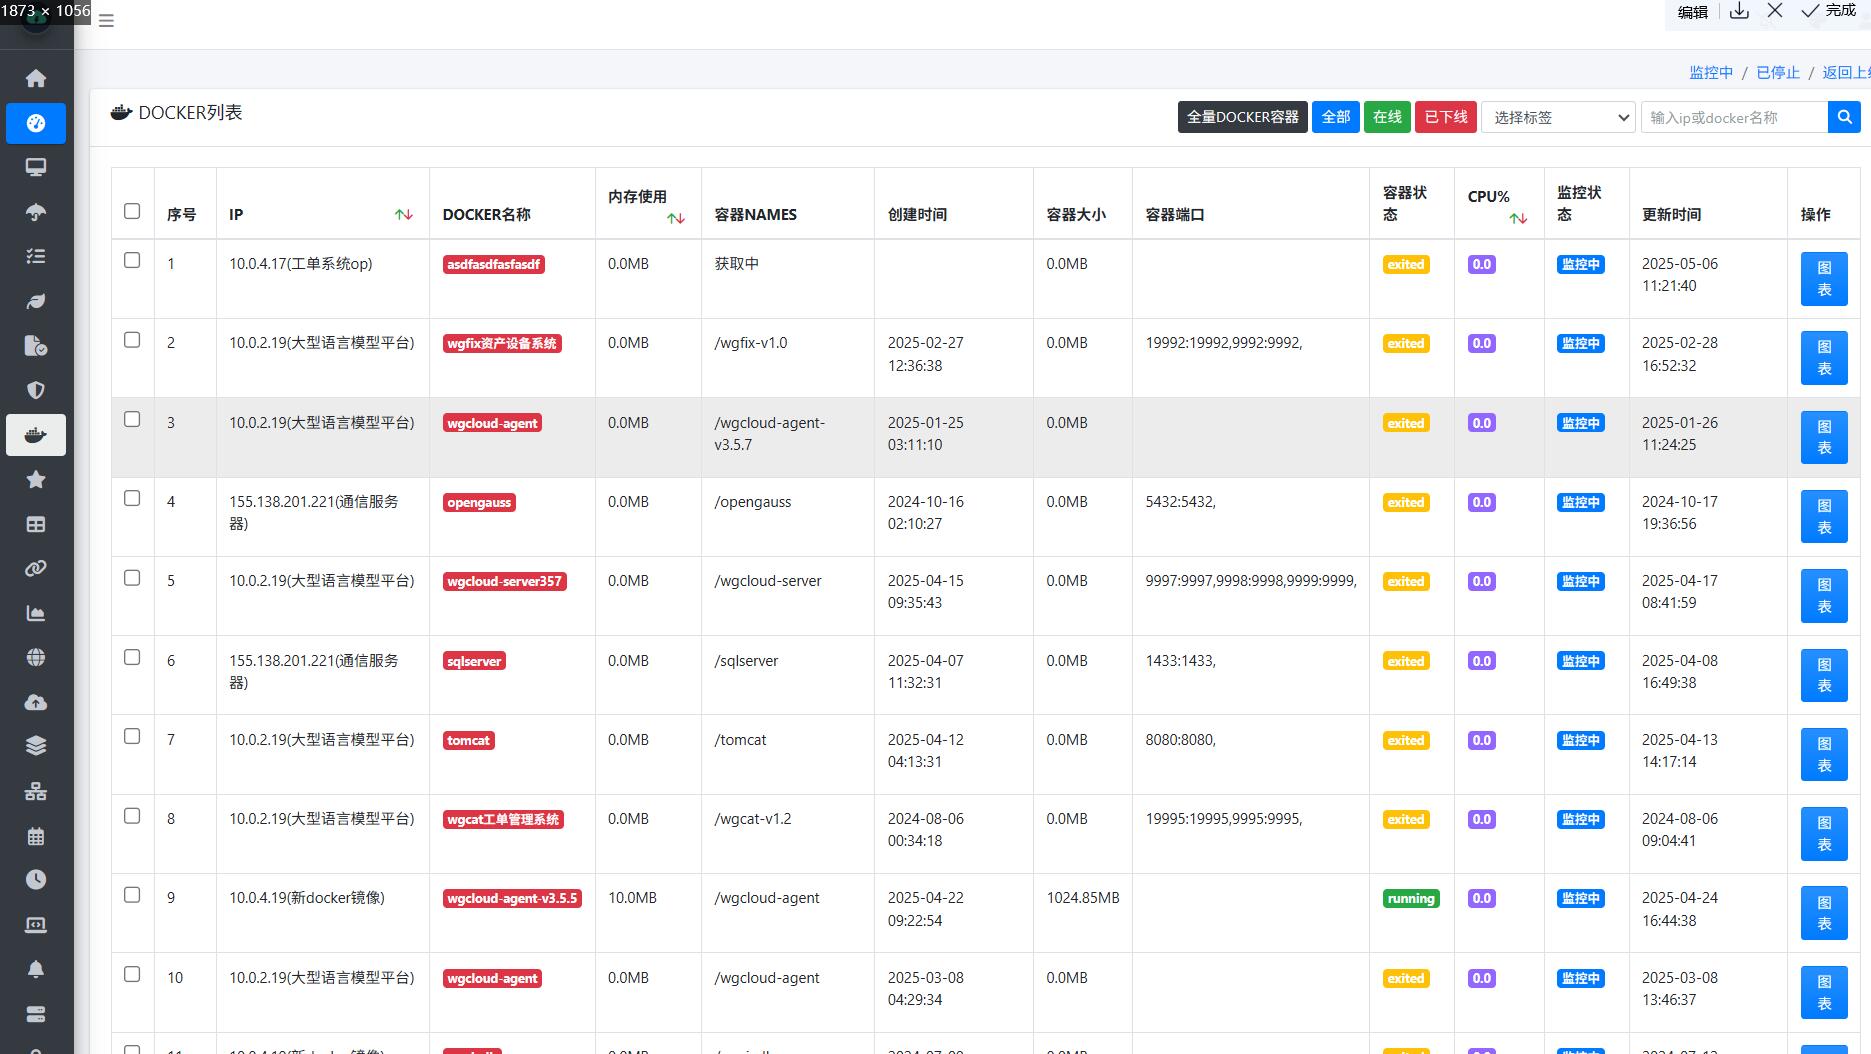Click the dashboard gauge icon in the sidebar
1871x1054 pixels.
(36, 123)
